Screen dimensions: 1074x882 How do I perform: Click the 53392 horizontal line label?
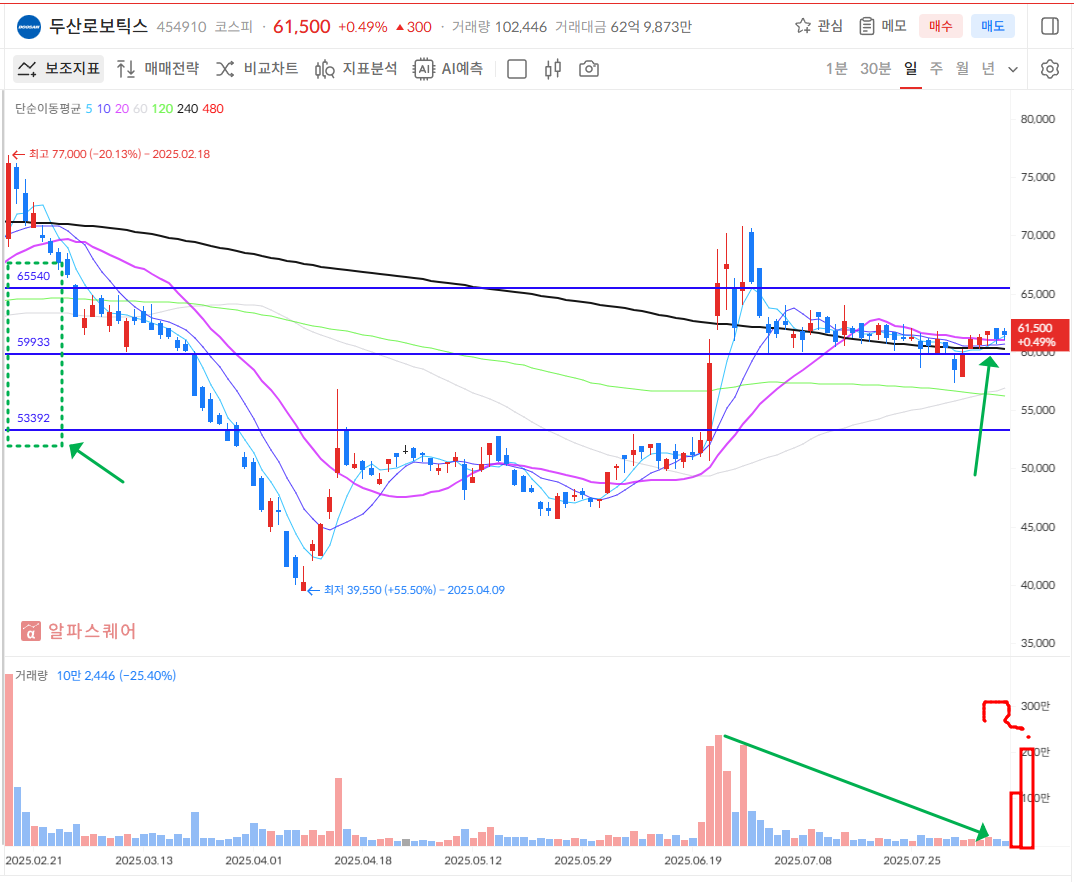pos(34,418)
